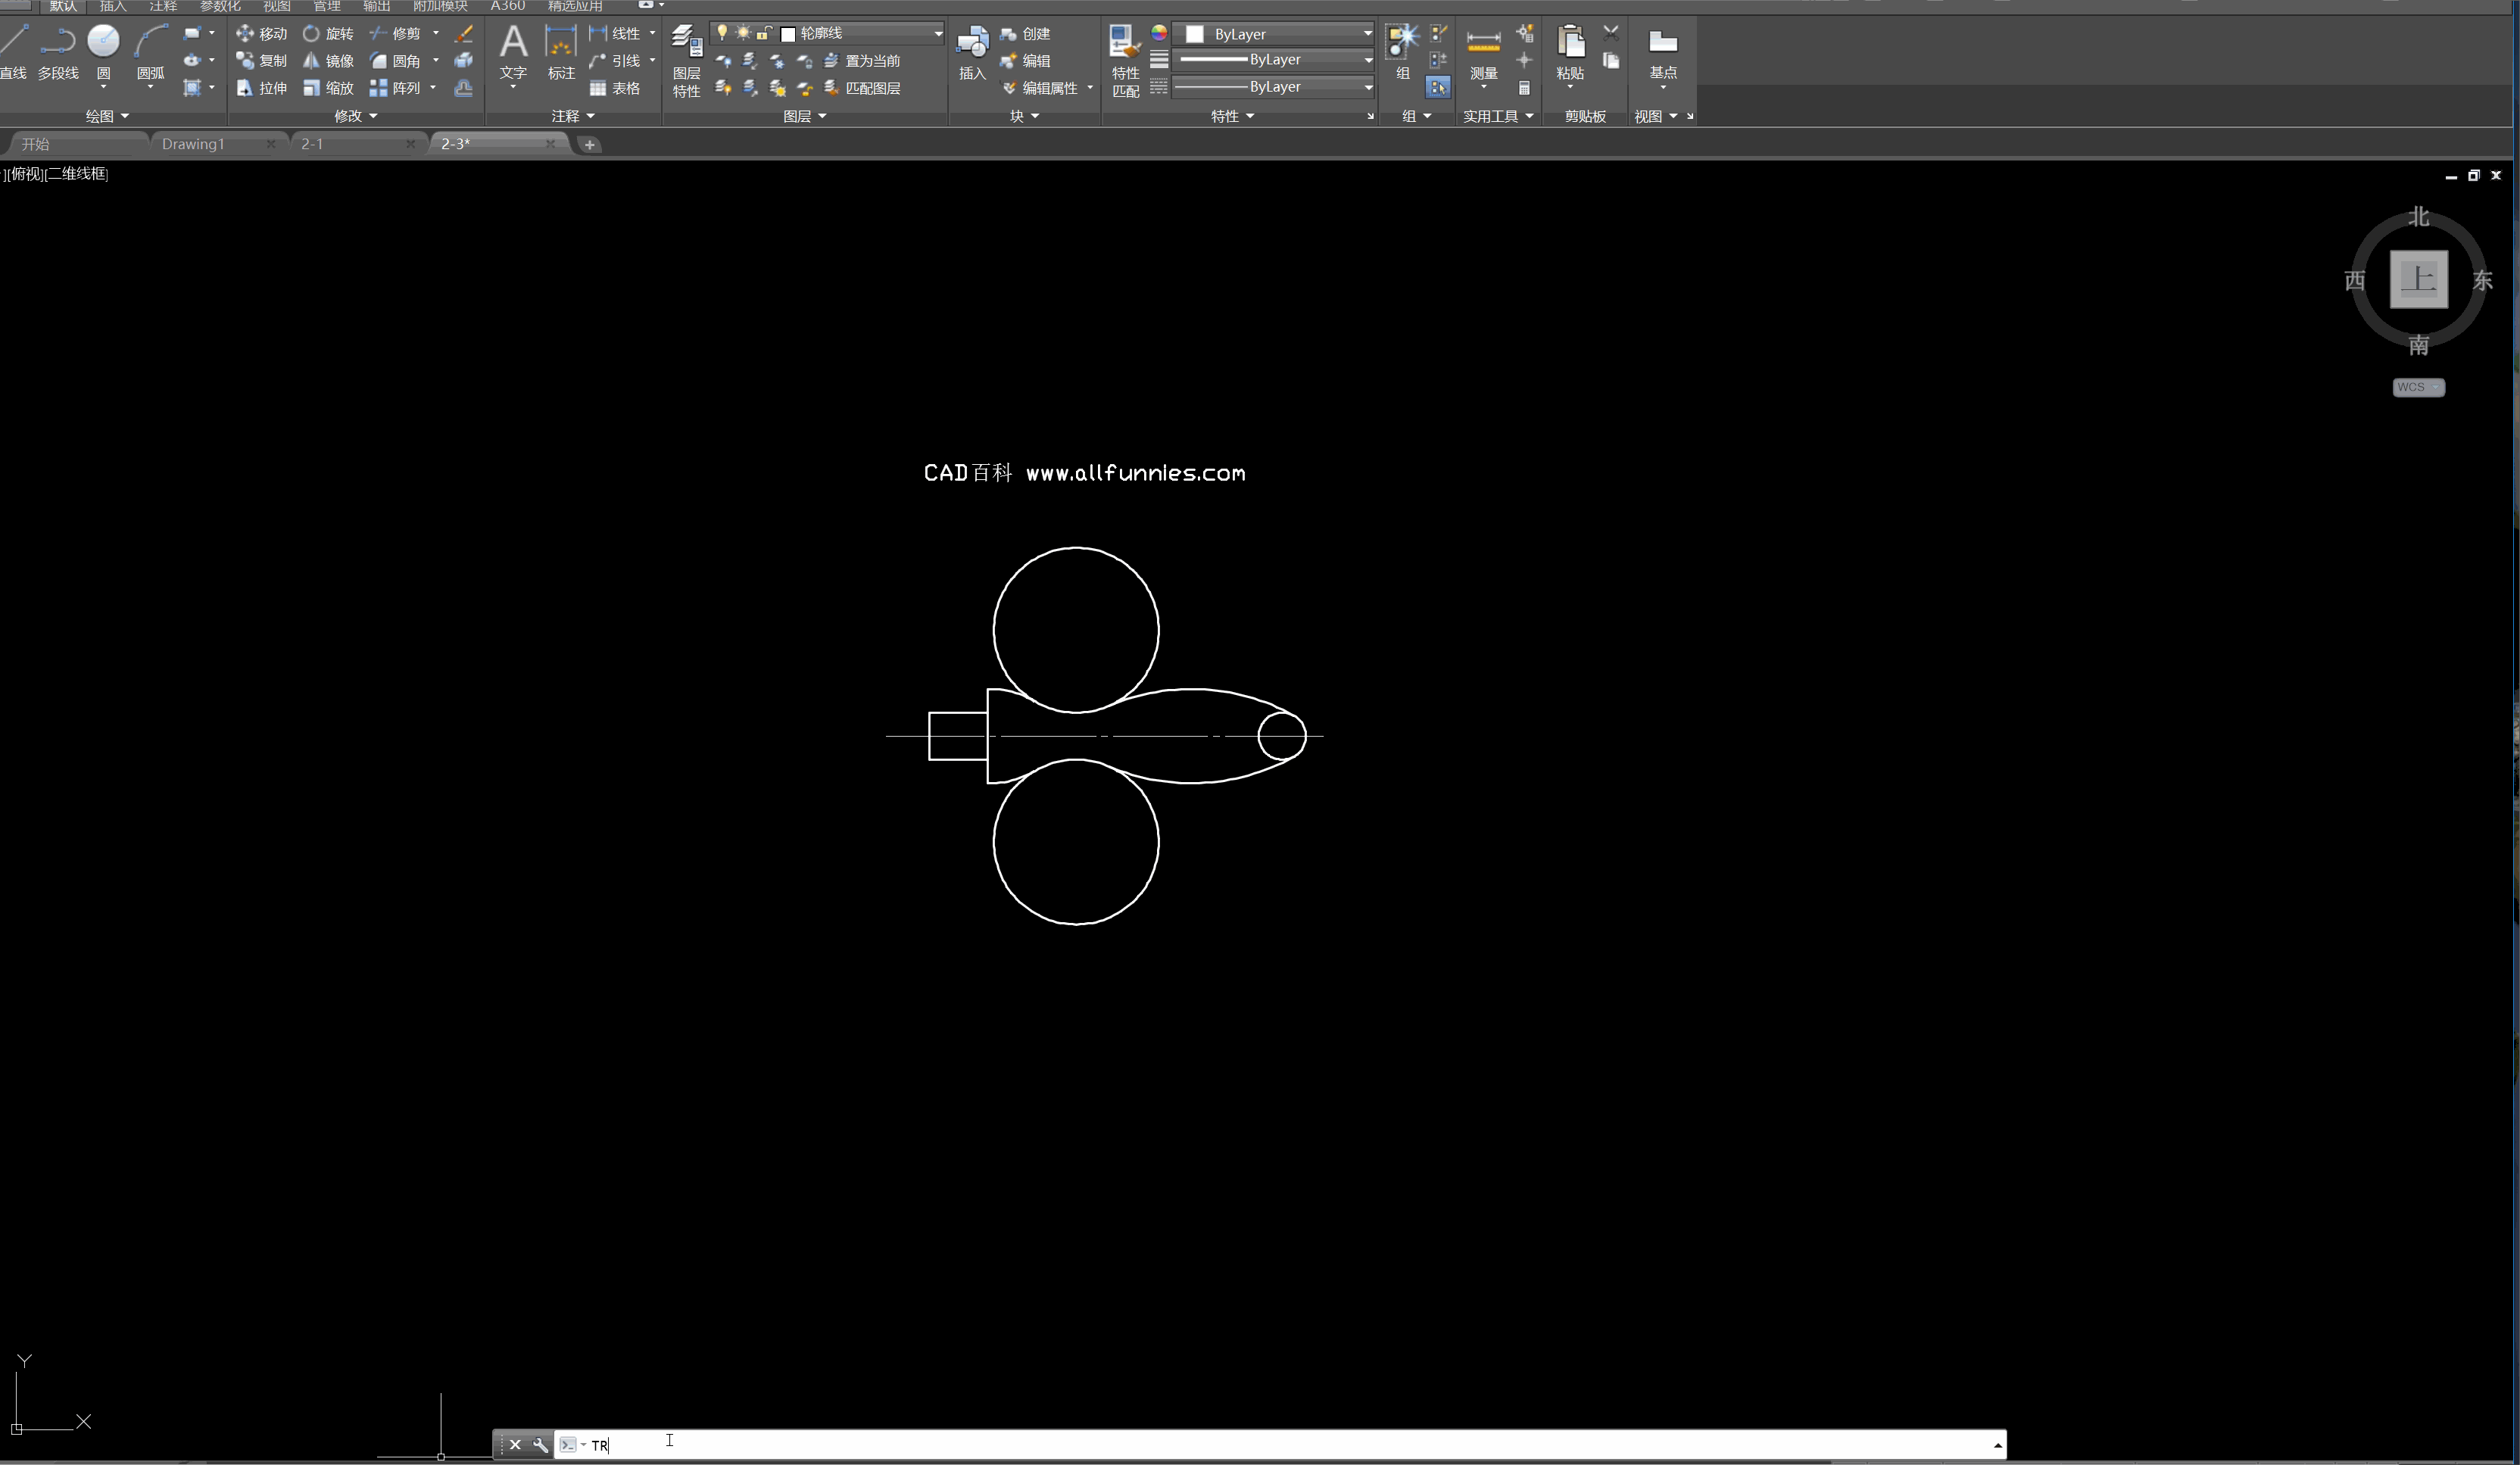Image resolution: width=2520 pixels, height=1465 pixels.
Task: Click the white layer color swatch beside 轮廓线
Action: click(787, 34)
